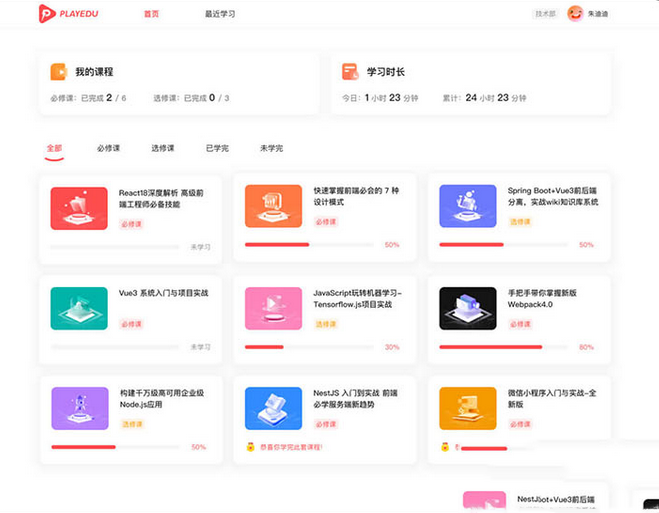The image size is (659, 513).
Task: Switch to the 已学完 tab
Action: point(217,148)
